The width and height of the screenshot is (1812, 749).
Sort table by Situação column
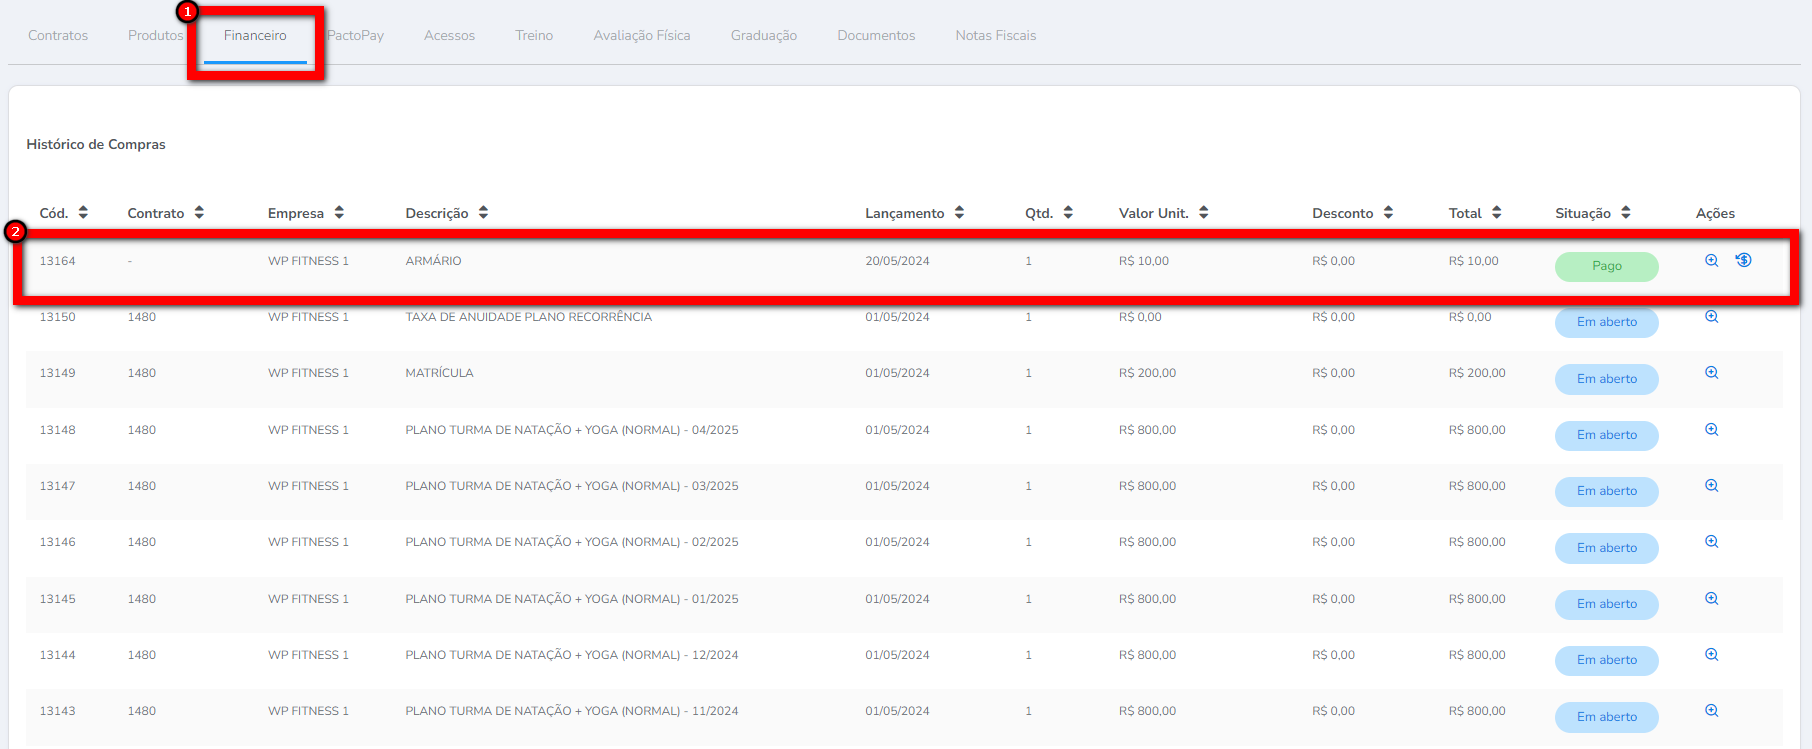[1625, 213]
